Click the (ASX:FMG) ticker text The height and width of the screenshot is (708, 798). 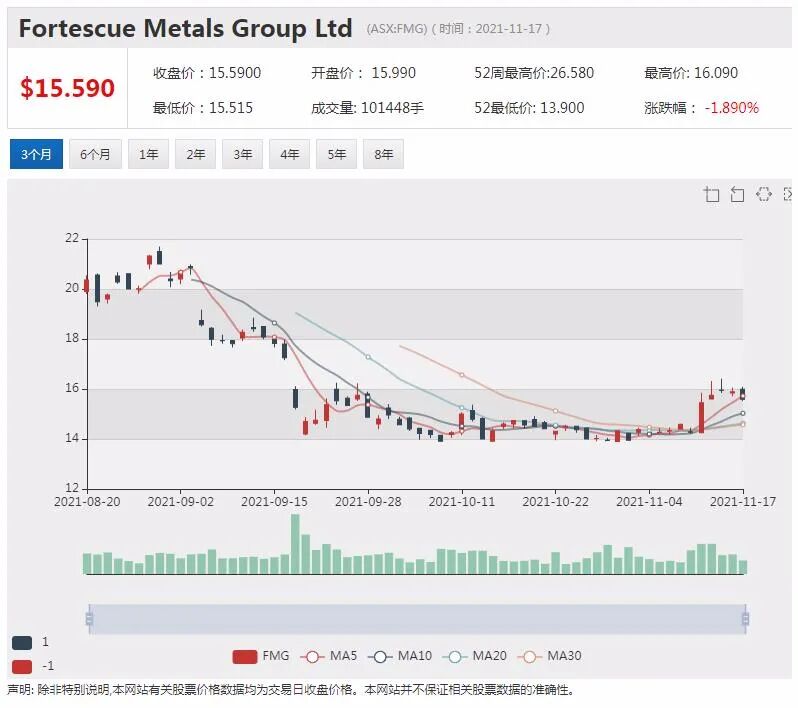coord(397,29)
